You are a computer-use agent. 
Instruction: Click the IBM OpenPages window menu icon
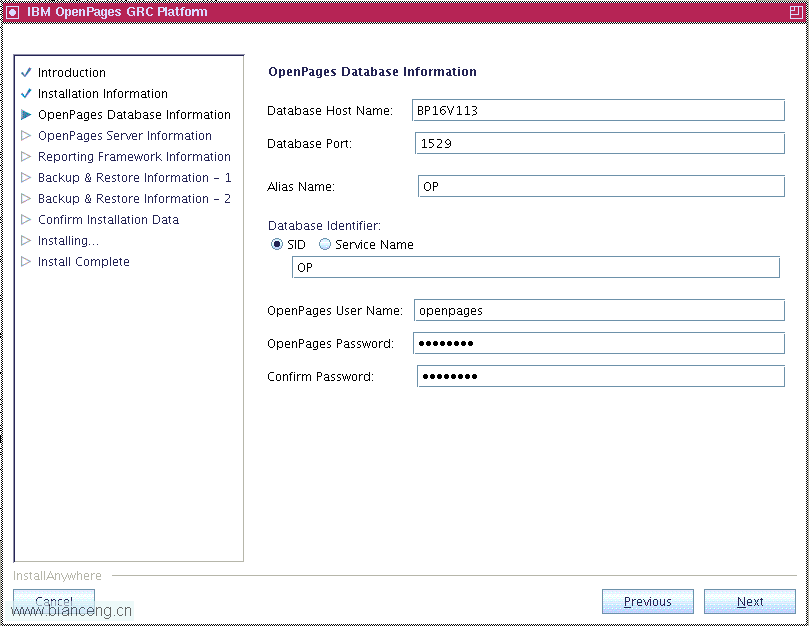(12, 12)
